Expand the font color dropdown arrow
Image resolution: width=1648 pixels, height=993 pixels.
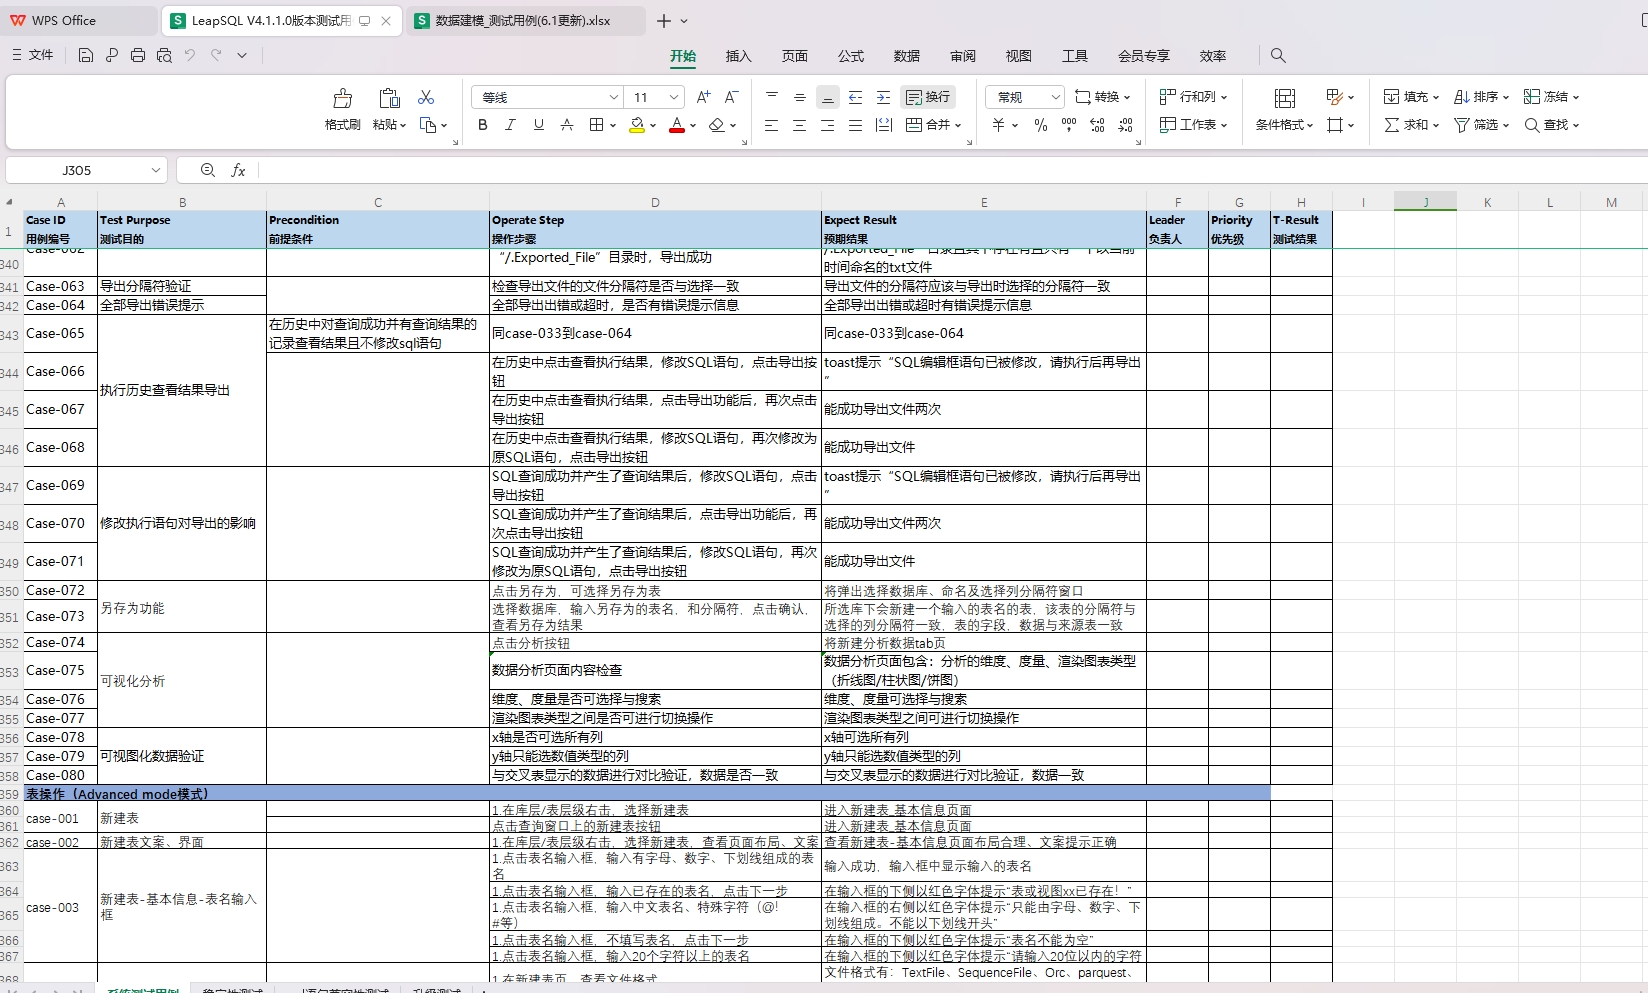(692, 126)
